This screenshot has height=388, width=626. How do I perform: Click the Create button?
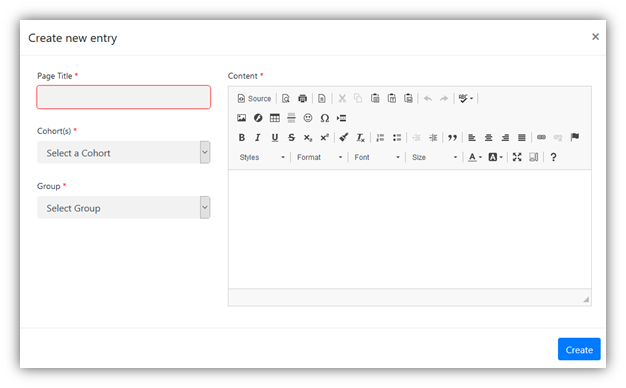(579, 349)
